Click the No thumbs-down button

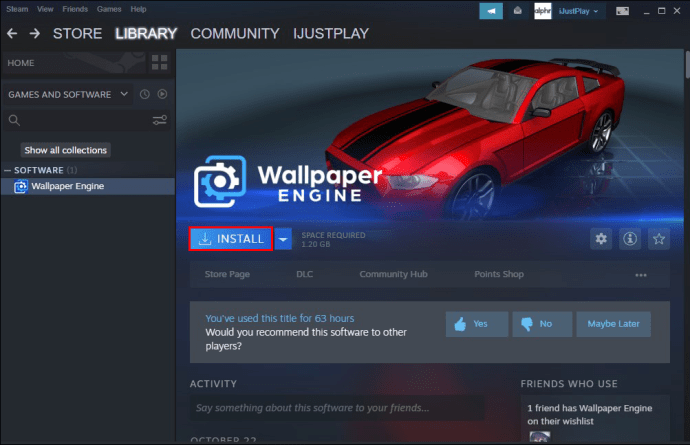[x=542, y=324]
